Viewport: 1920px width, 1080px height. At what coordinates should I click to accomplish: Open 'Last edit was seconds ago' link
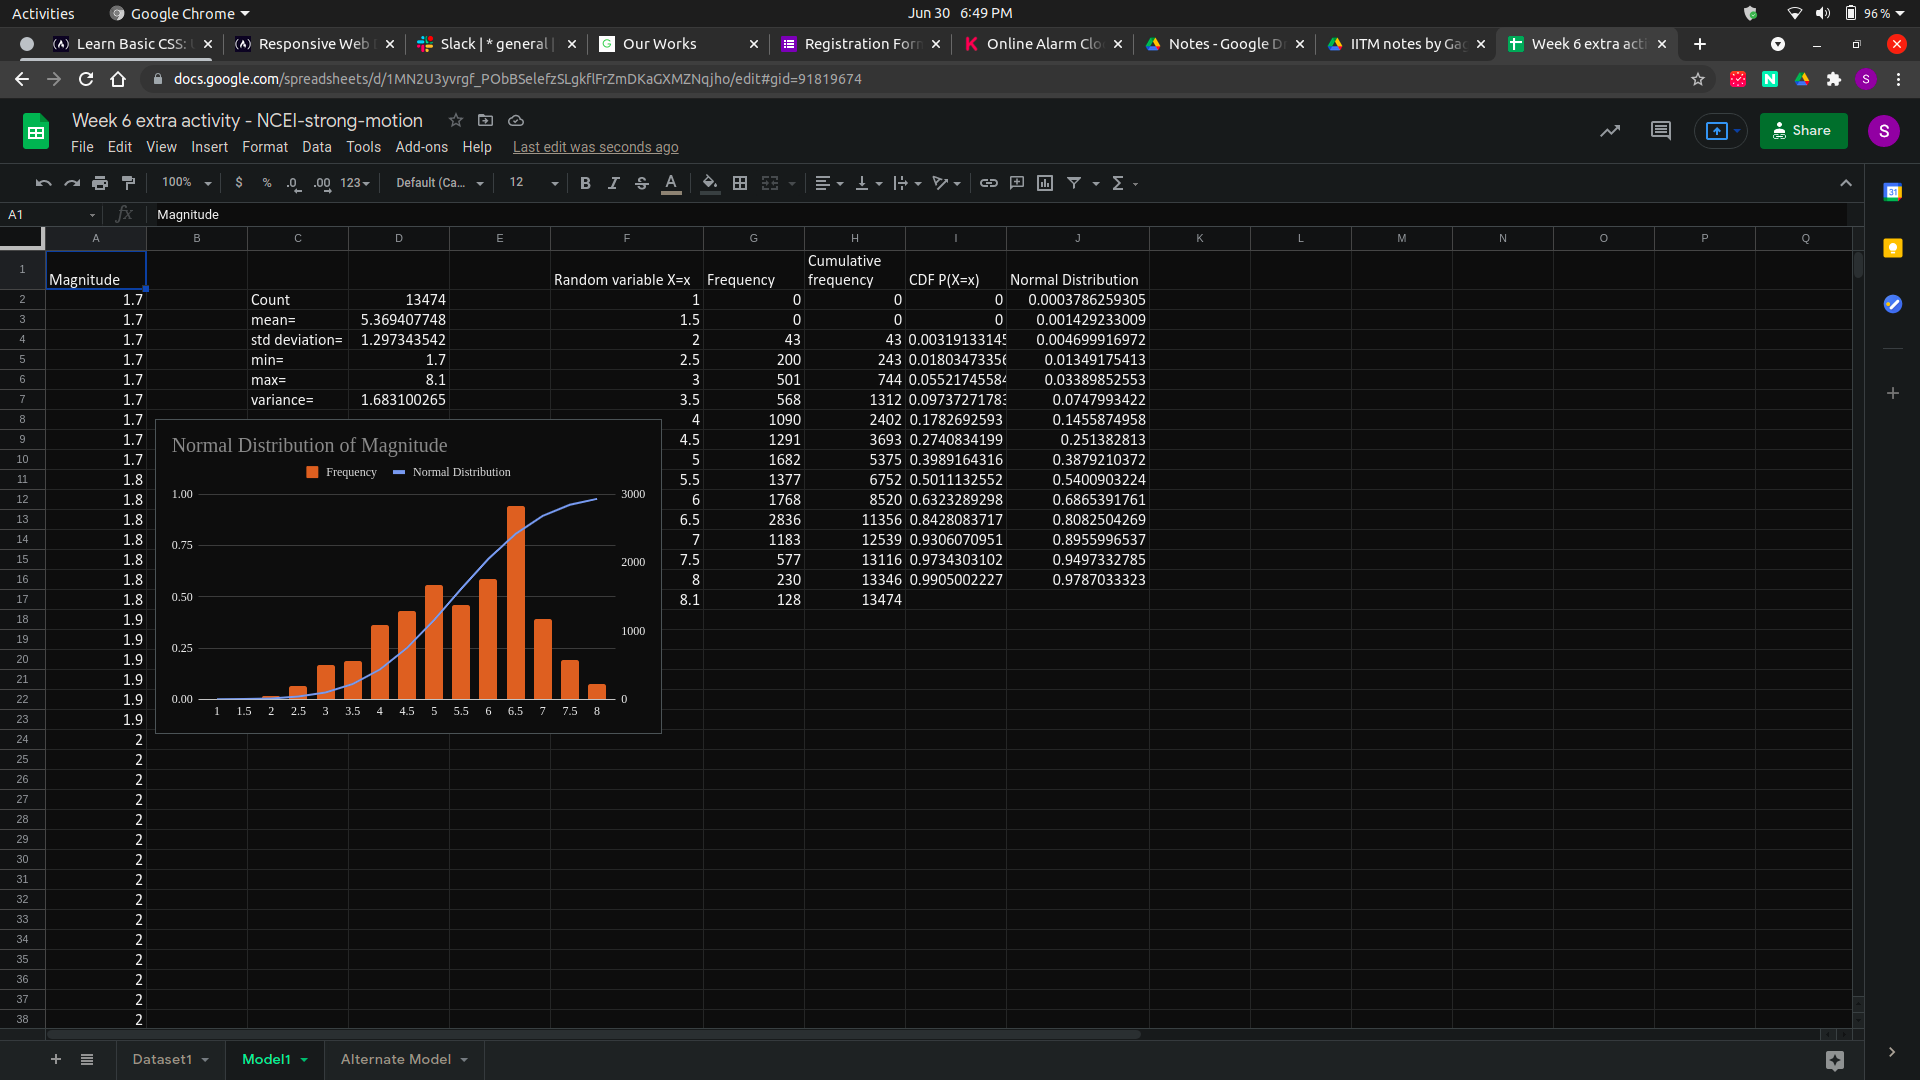click(595, 147)
